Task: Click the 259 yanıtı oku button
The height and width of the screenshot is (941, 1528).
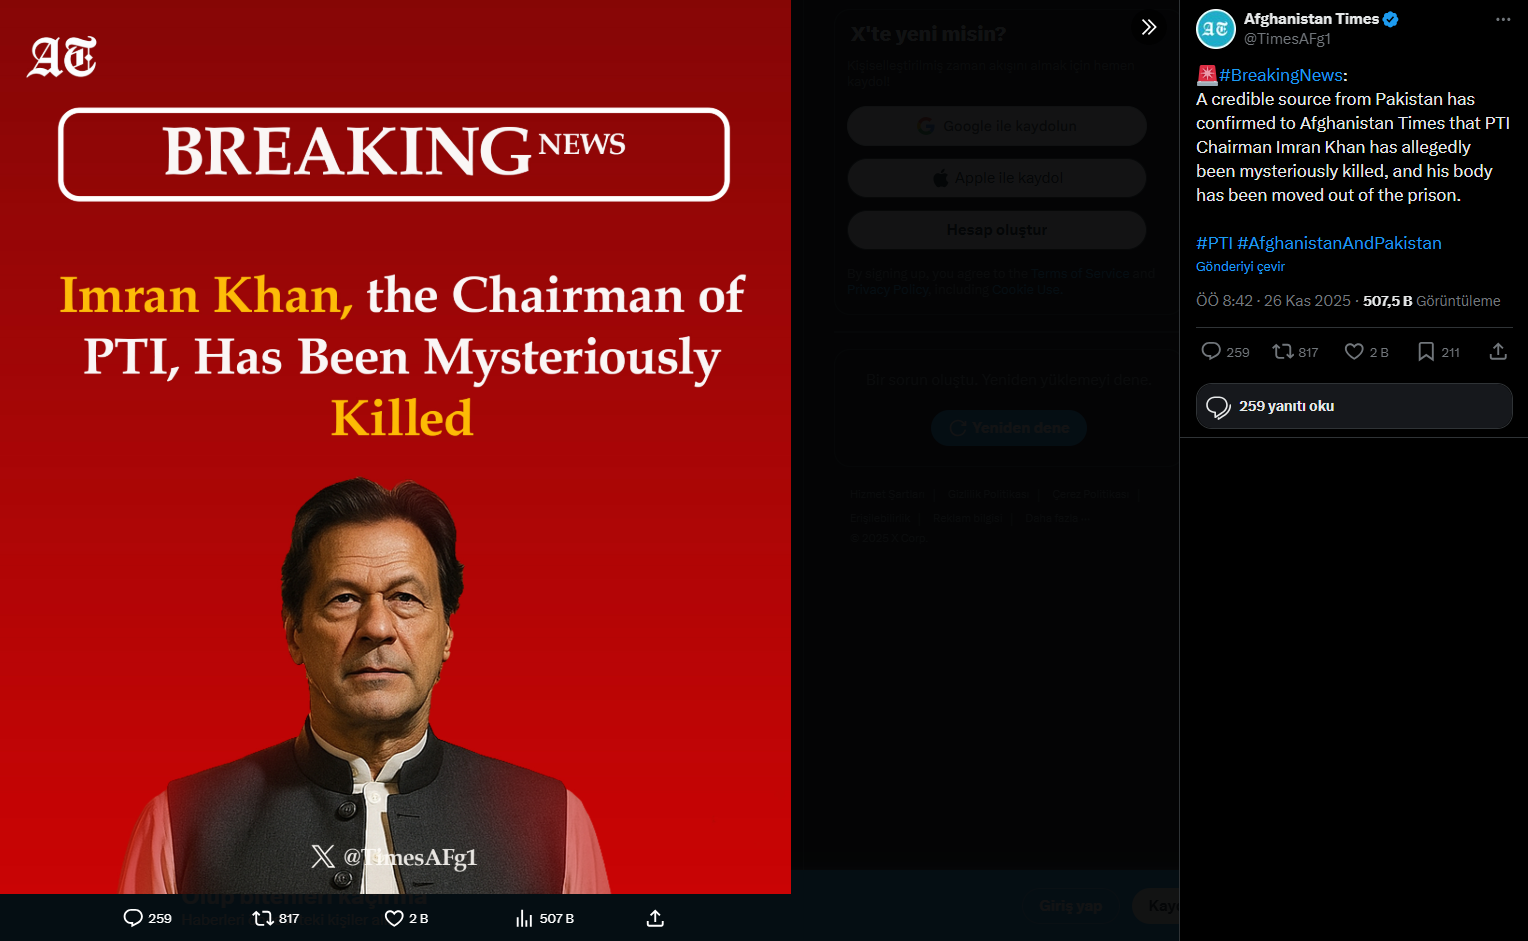Action: pos(1354,406)
